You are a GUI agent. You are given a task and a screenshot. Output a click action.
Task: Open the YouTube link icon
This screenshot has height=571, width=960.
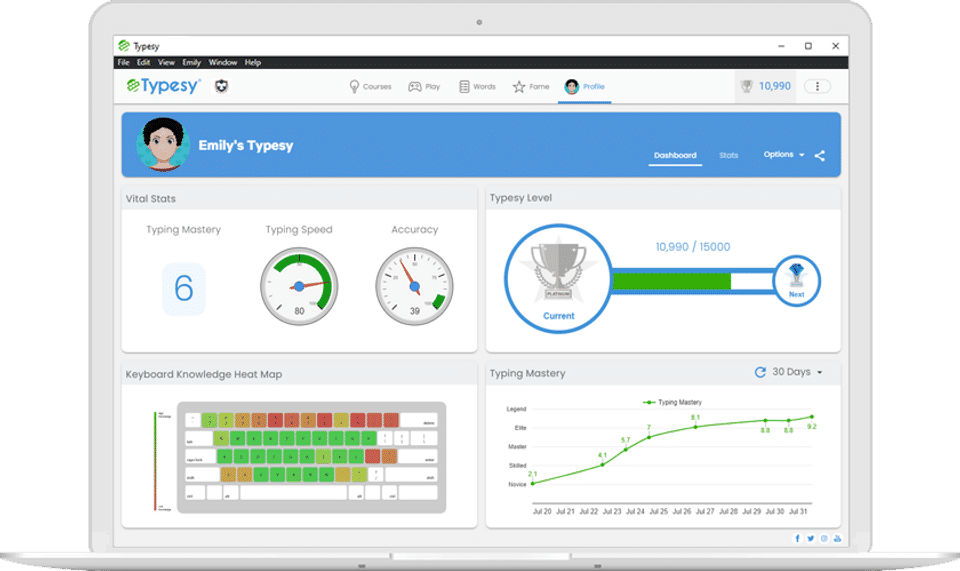coord(837,539)
